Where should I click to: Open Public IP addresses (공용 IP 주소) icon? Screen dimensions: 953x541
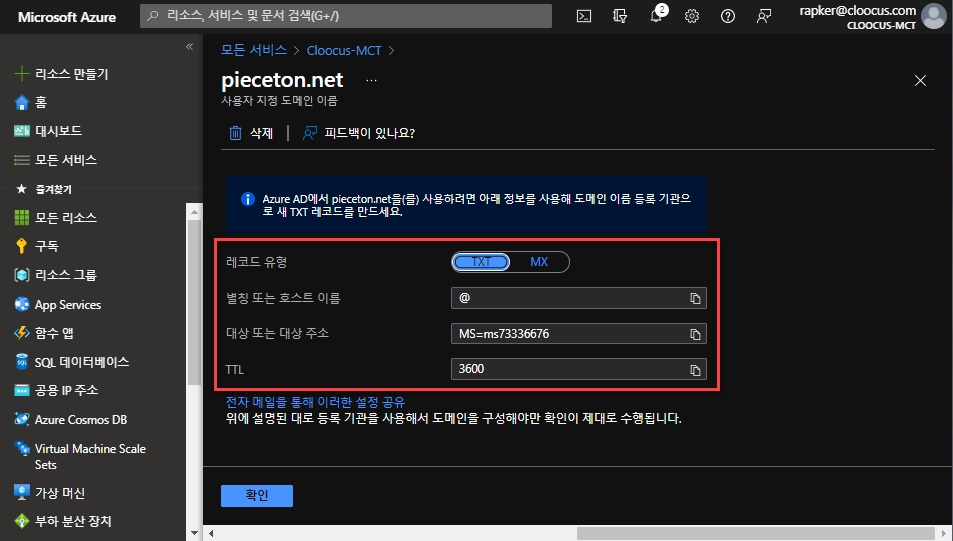click(x=22, y=390)
